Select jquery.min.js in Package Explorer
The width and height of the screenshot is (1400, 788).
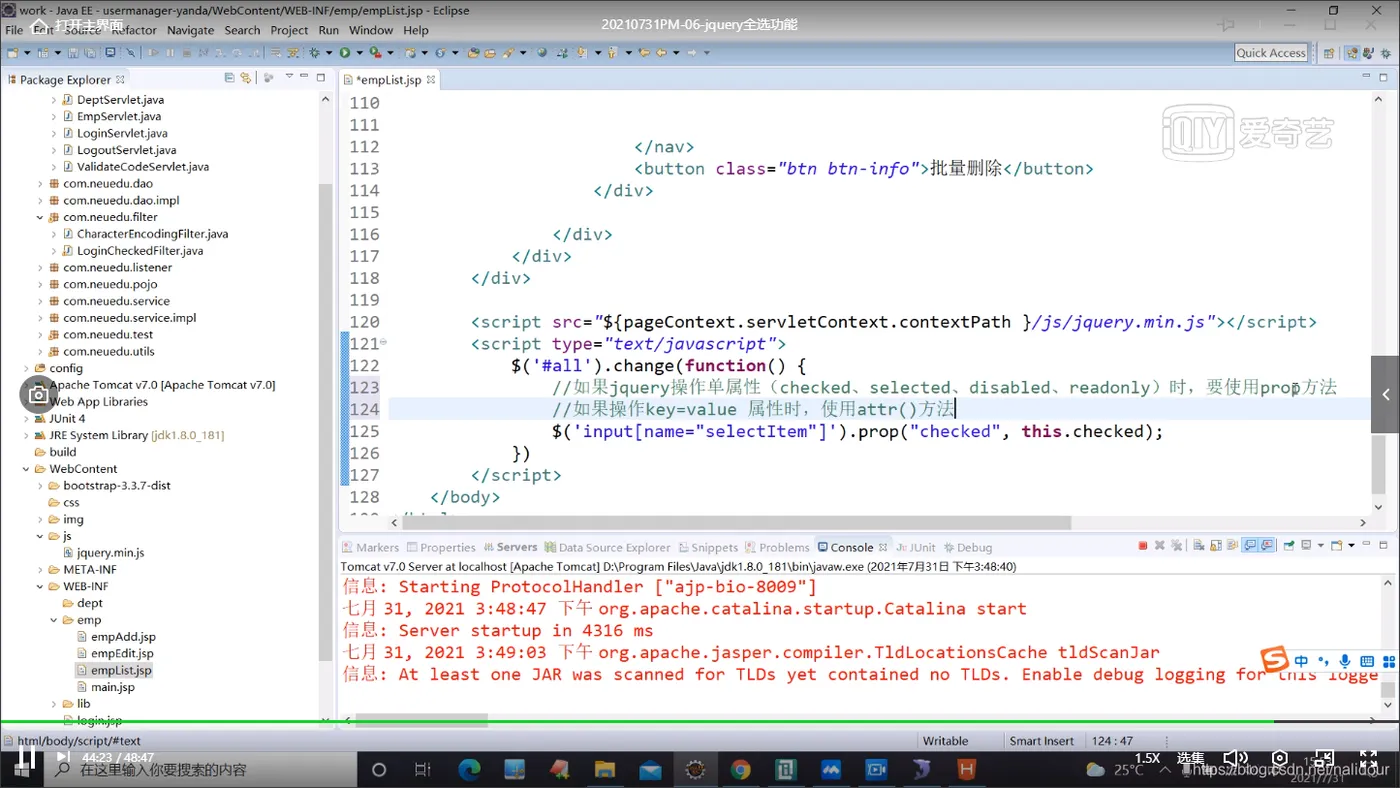coord(110,553)
